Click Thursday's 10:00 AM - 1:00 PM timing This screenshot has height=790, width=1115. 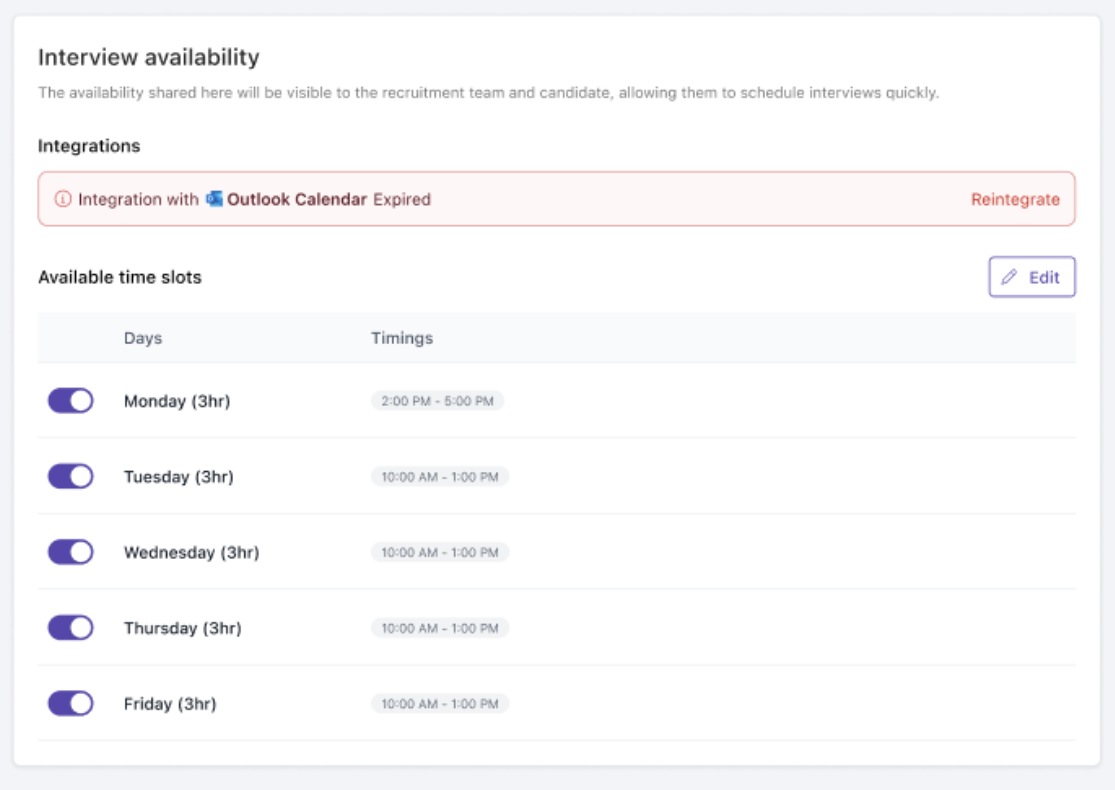[x=440, y=628]
